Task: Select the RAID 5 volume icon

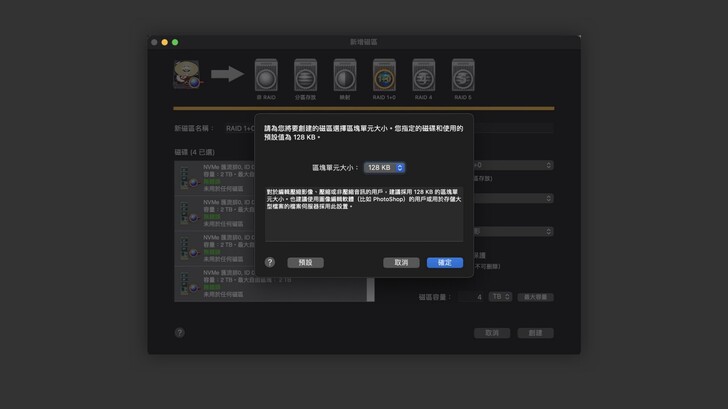Action: (x=463, y=75)
